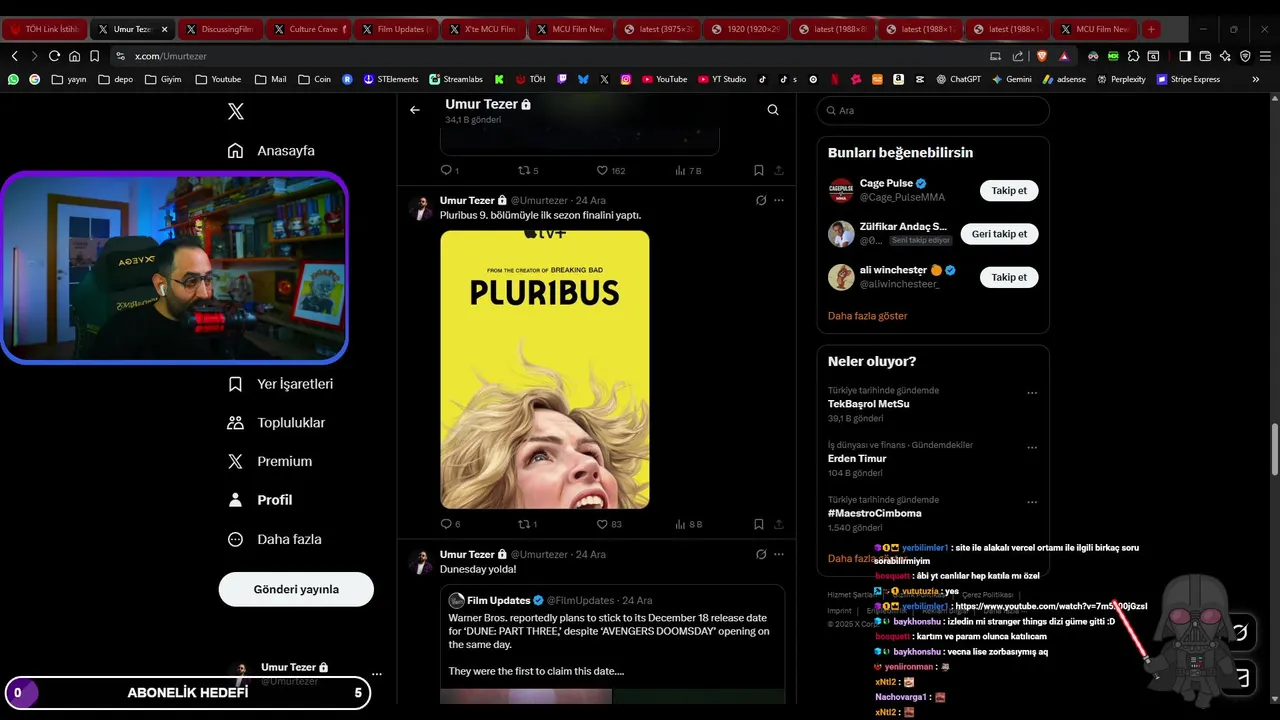
Task: Open the ChatGPT bookmark
Action: [958, 79]
